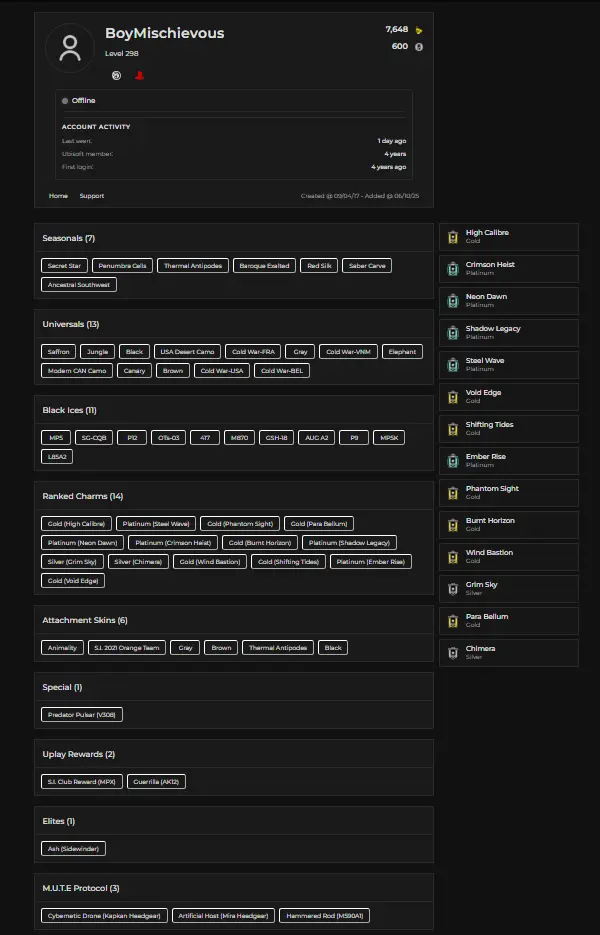Select the Ancestral Southwest tag

click(x=79, y=285)
